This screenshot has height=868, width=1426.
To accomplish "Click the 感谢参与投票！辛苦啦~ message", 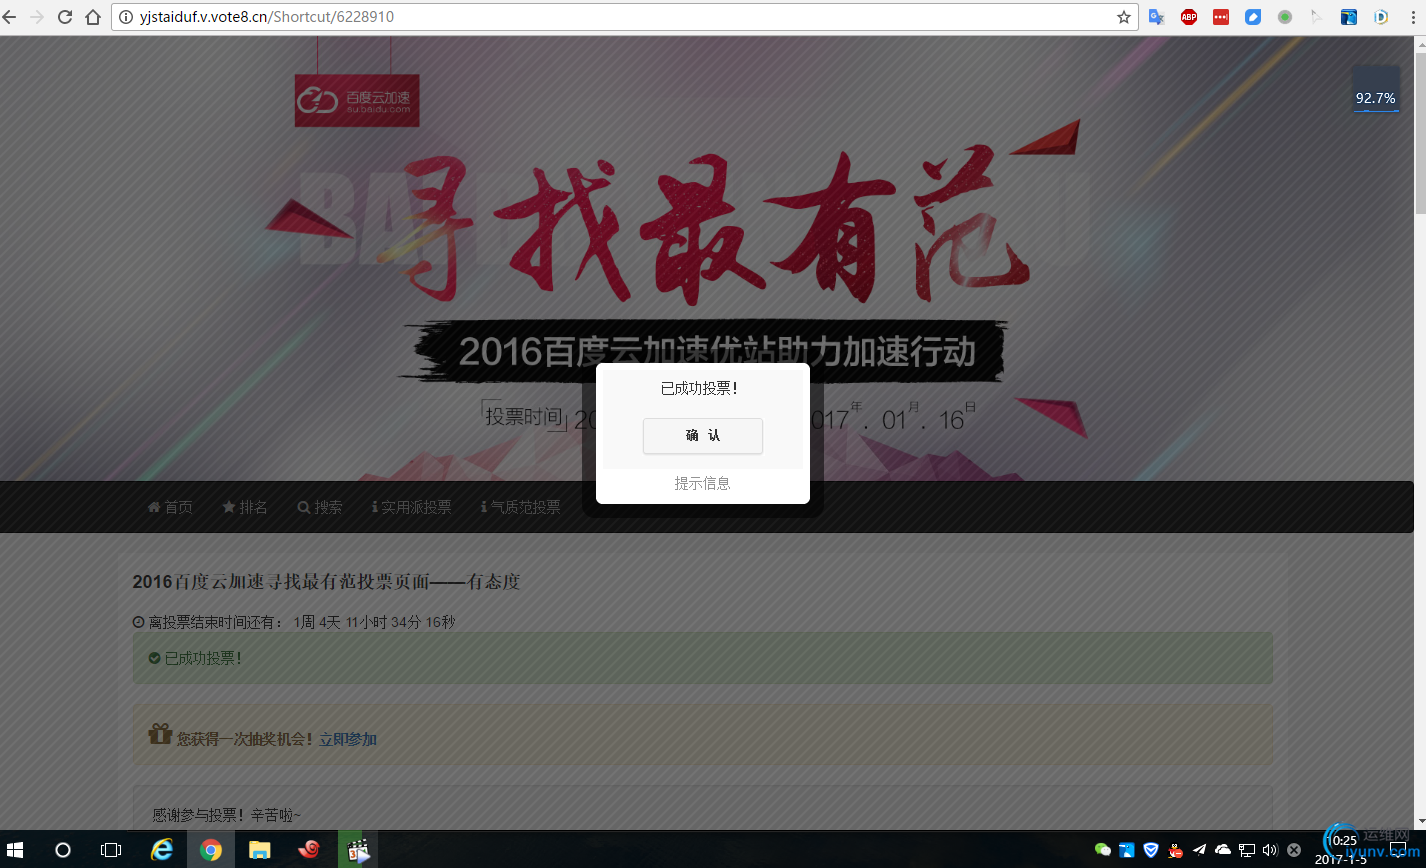I will click(x=226, y=815).
